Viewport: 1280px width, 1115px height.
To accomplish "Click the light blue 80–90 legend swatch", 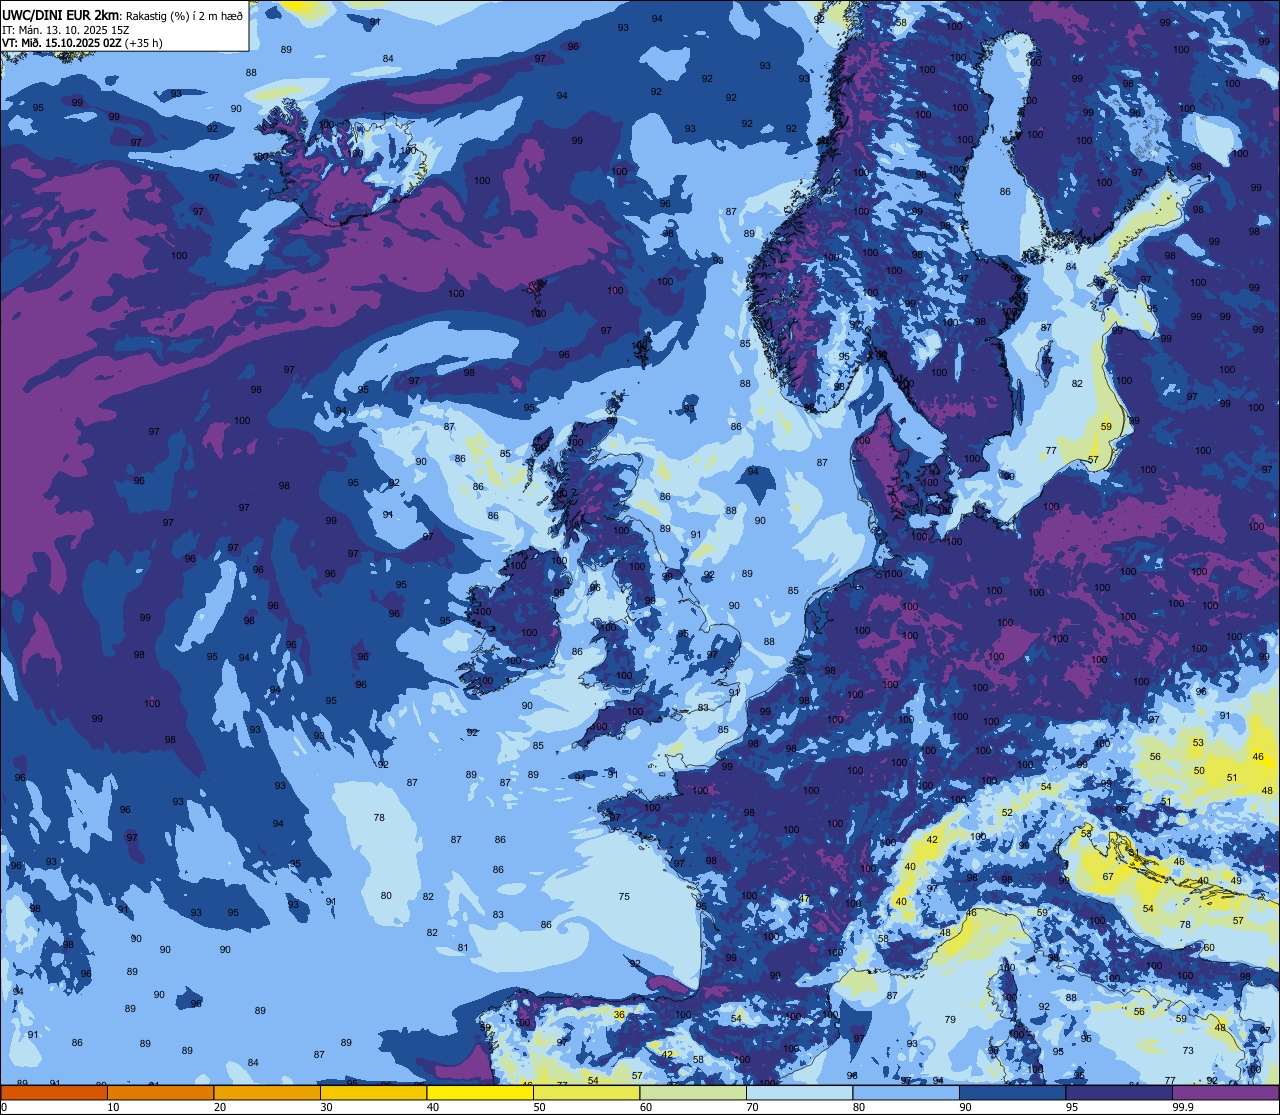I will [906, 1092].
